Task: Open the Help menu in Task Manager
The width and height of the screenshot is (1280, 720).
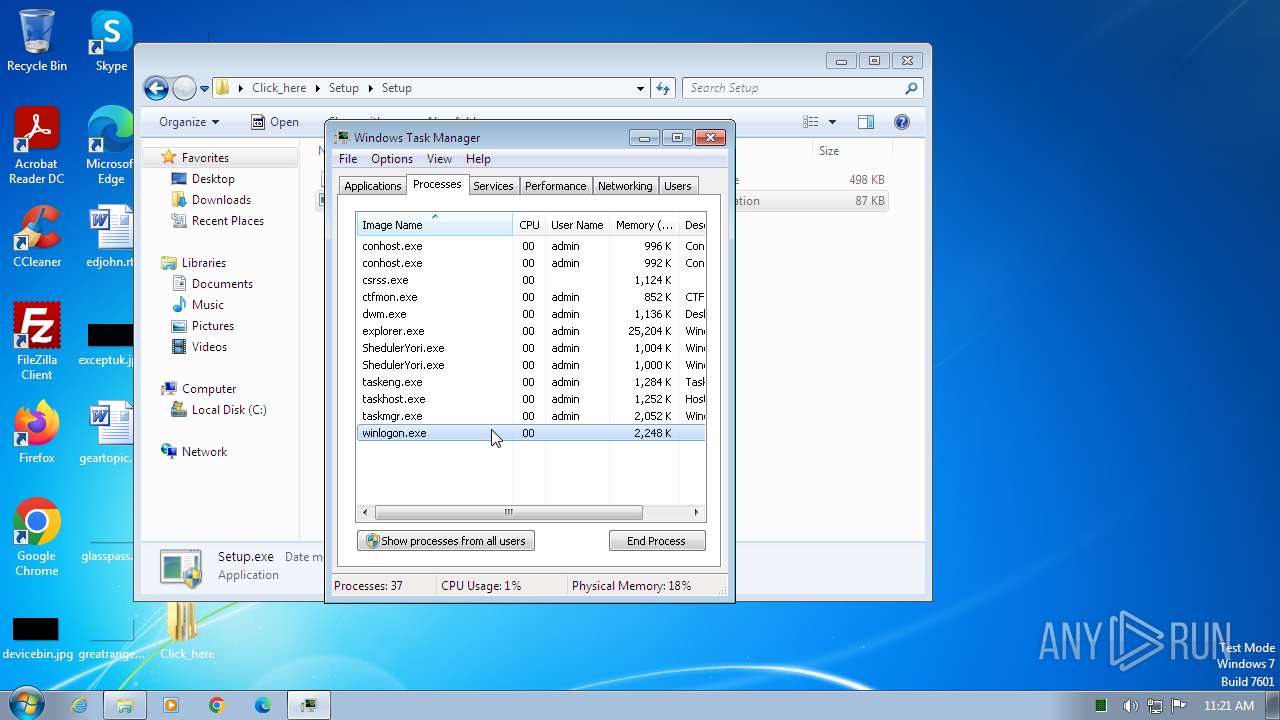Action: click(x=478, y=159)
